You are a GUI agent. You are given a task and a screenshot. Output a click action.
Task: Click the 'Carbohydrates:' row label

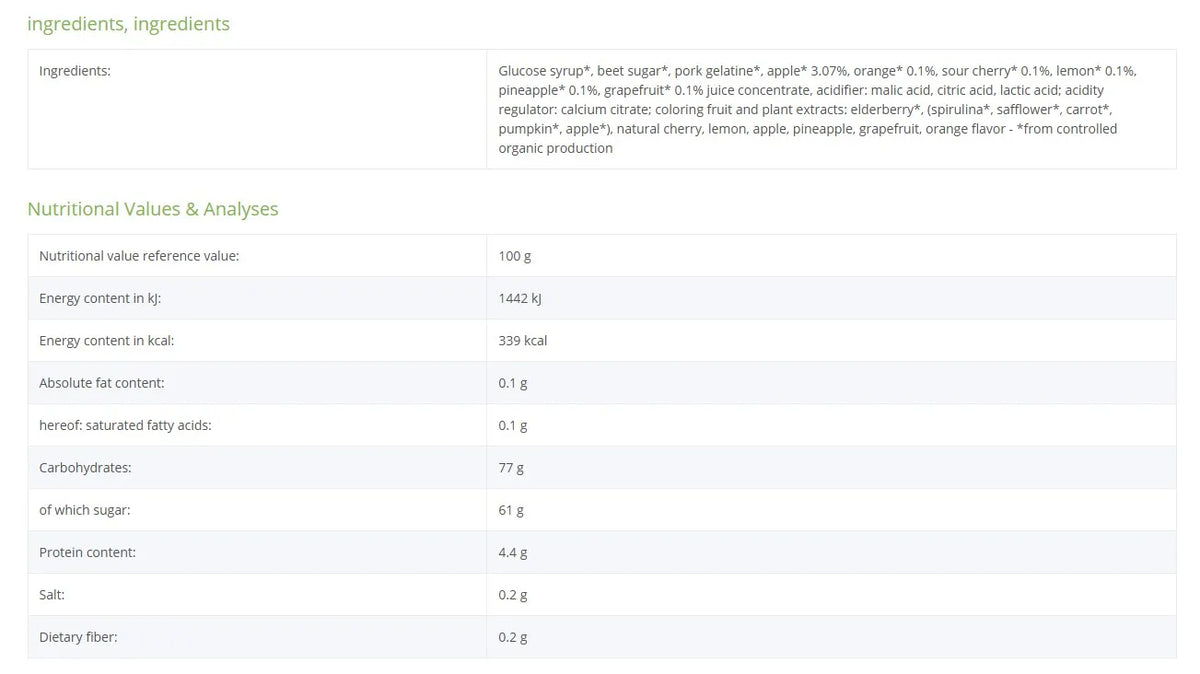(85, 467)
